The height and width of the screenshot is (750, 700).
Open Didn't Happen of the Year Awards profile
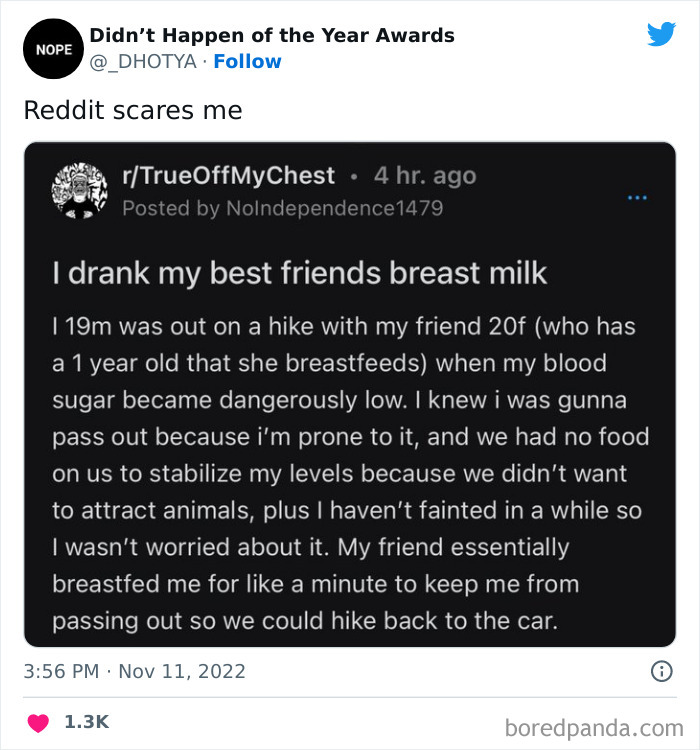[272, 35]
